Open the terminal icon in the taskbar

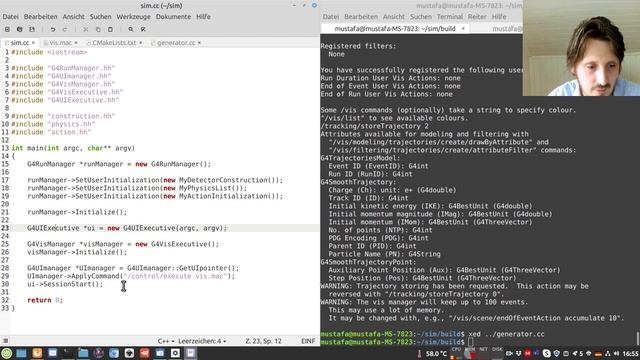point(68,353)
